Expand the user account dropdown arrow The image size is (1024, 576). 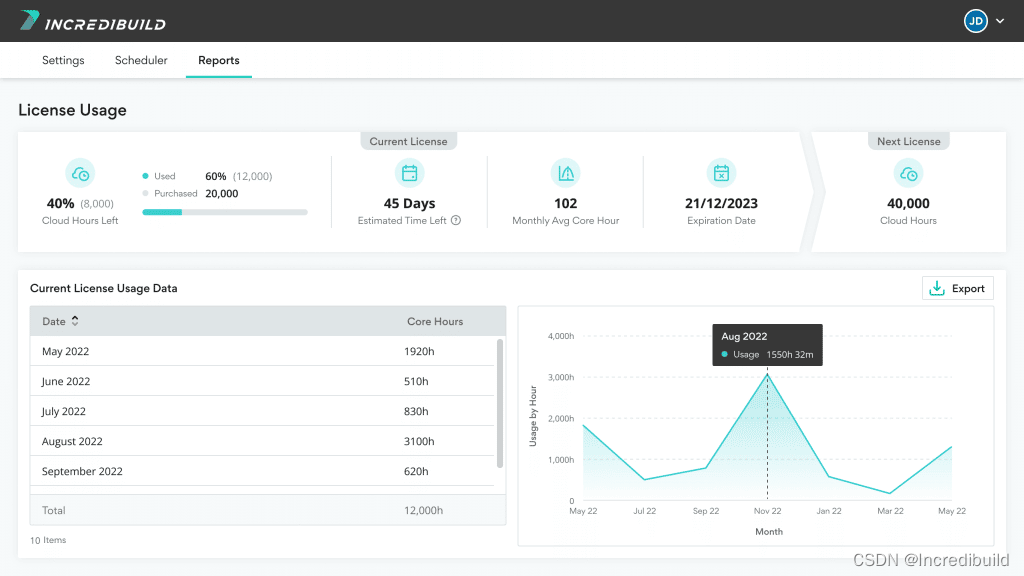[999, 21]
